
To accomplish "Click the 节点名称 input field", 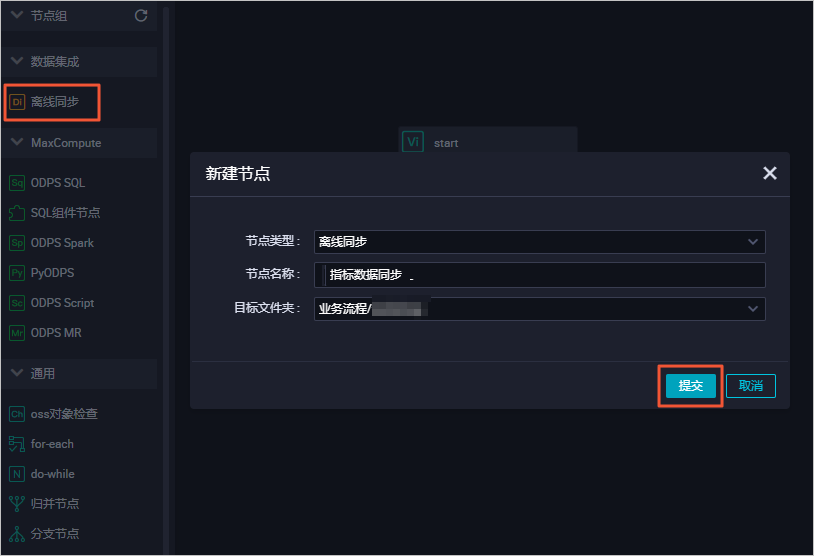I will [539, 275].
